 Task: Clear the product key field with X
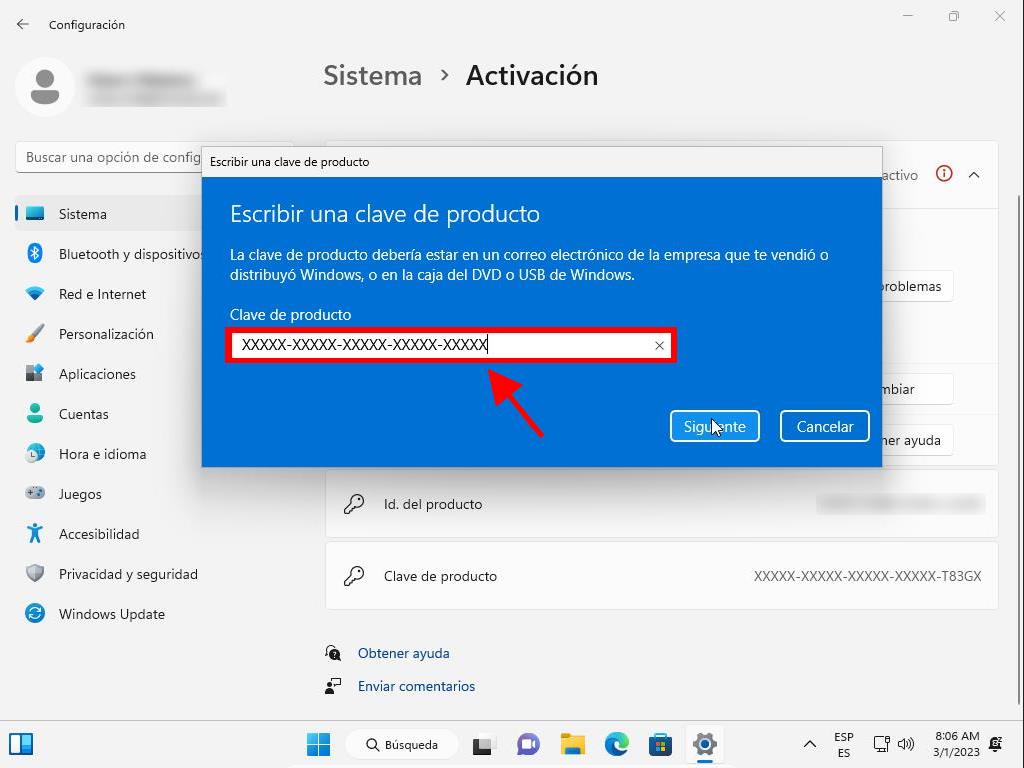[x=659, y=345]
